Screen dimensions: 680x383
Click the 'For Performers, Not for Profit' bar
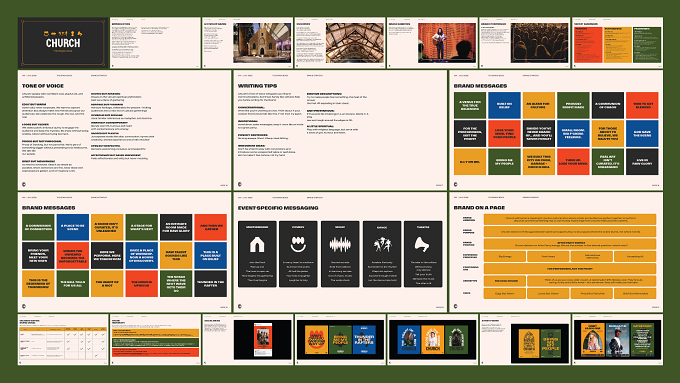(x=569, y=268)
